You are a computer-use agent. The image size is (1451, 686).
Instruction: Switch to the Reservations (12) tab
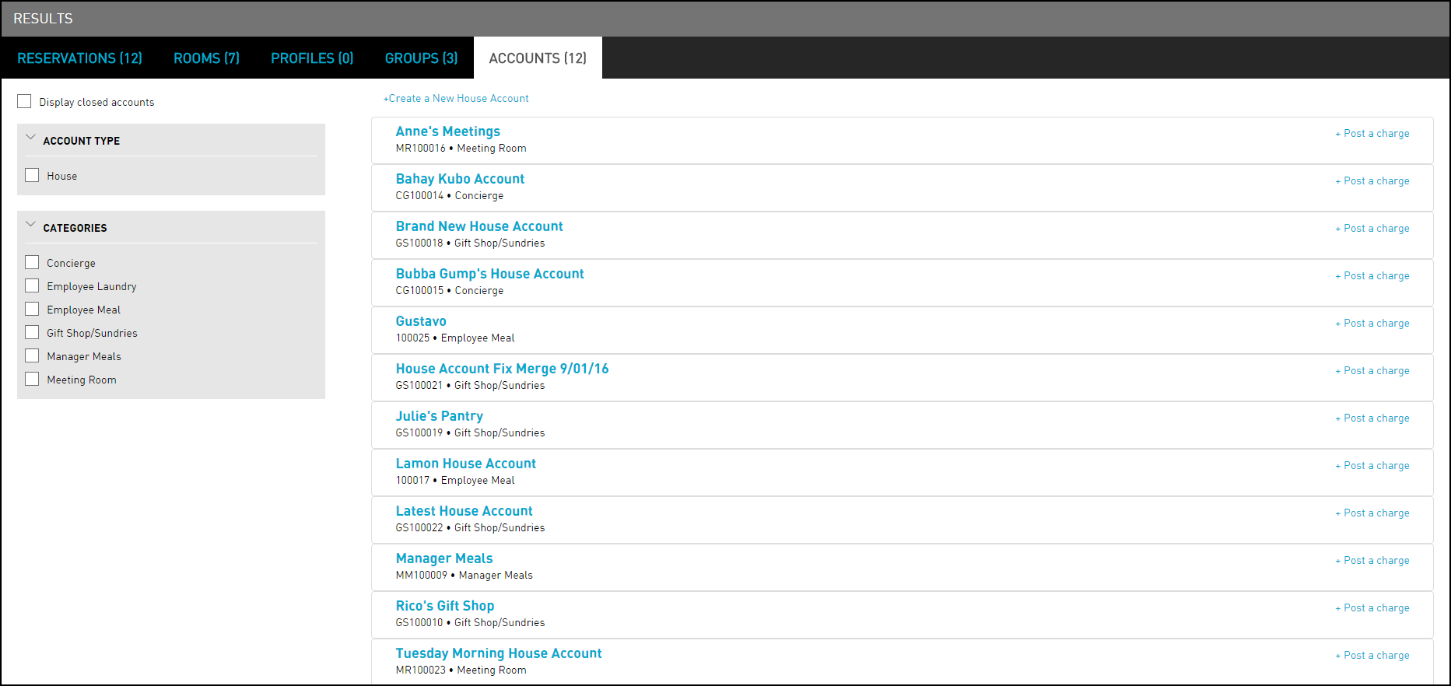coord(80,58)
